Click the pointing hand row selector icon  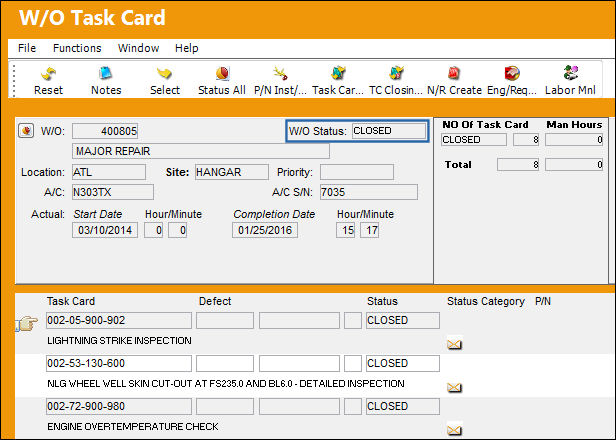pos(27,323)
